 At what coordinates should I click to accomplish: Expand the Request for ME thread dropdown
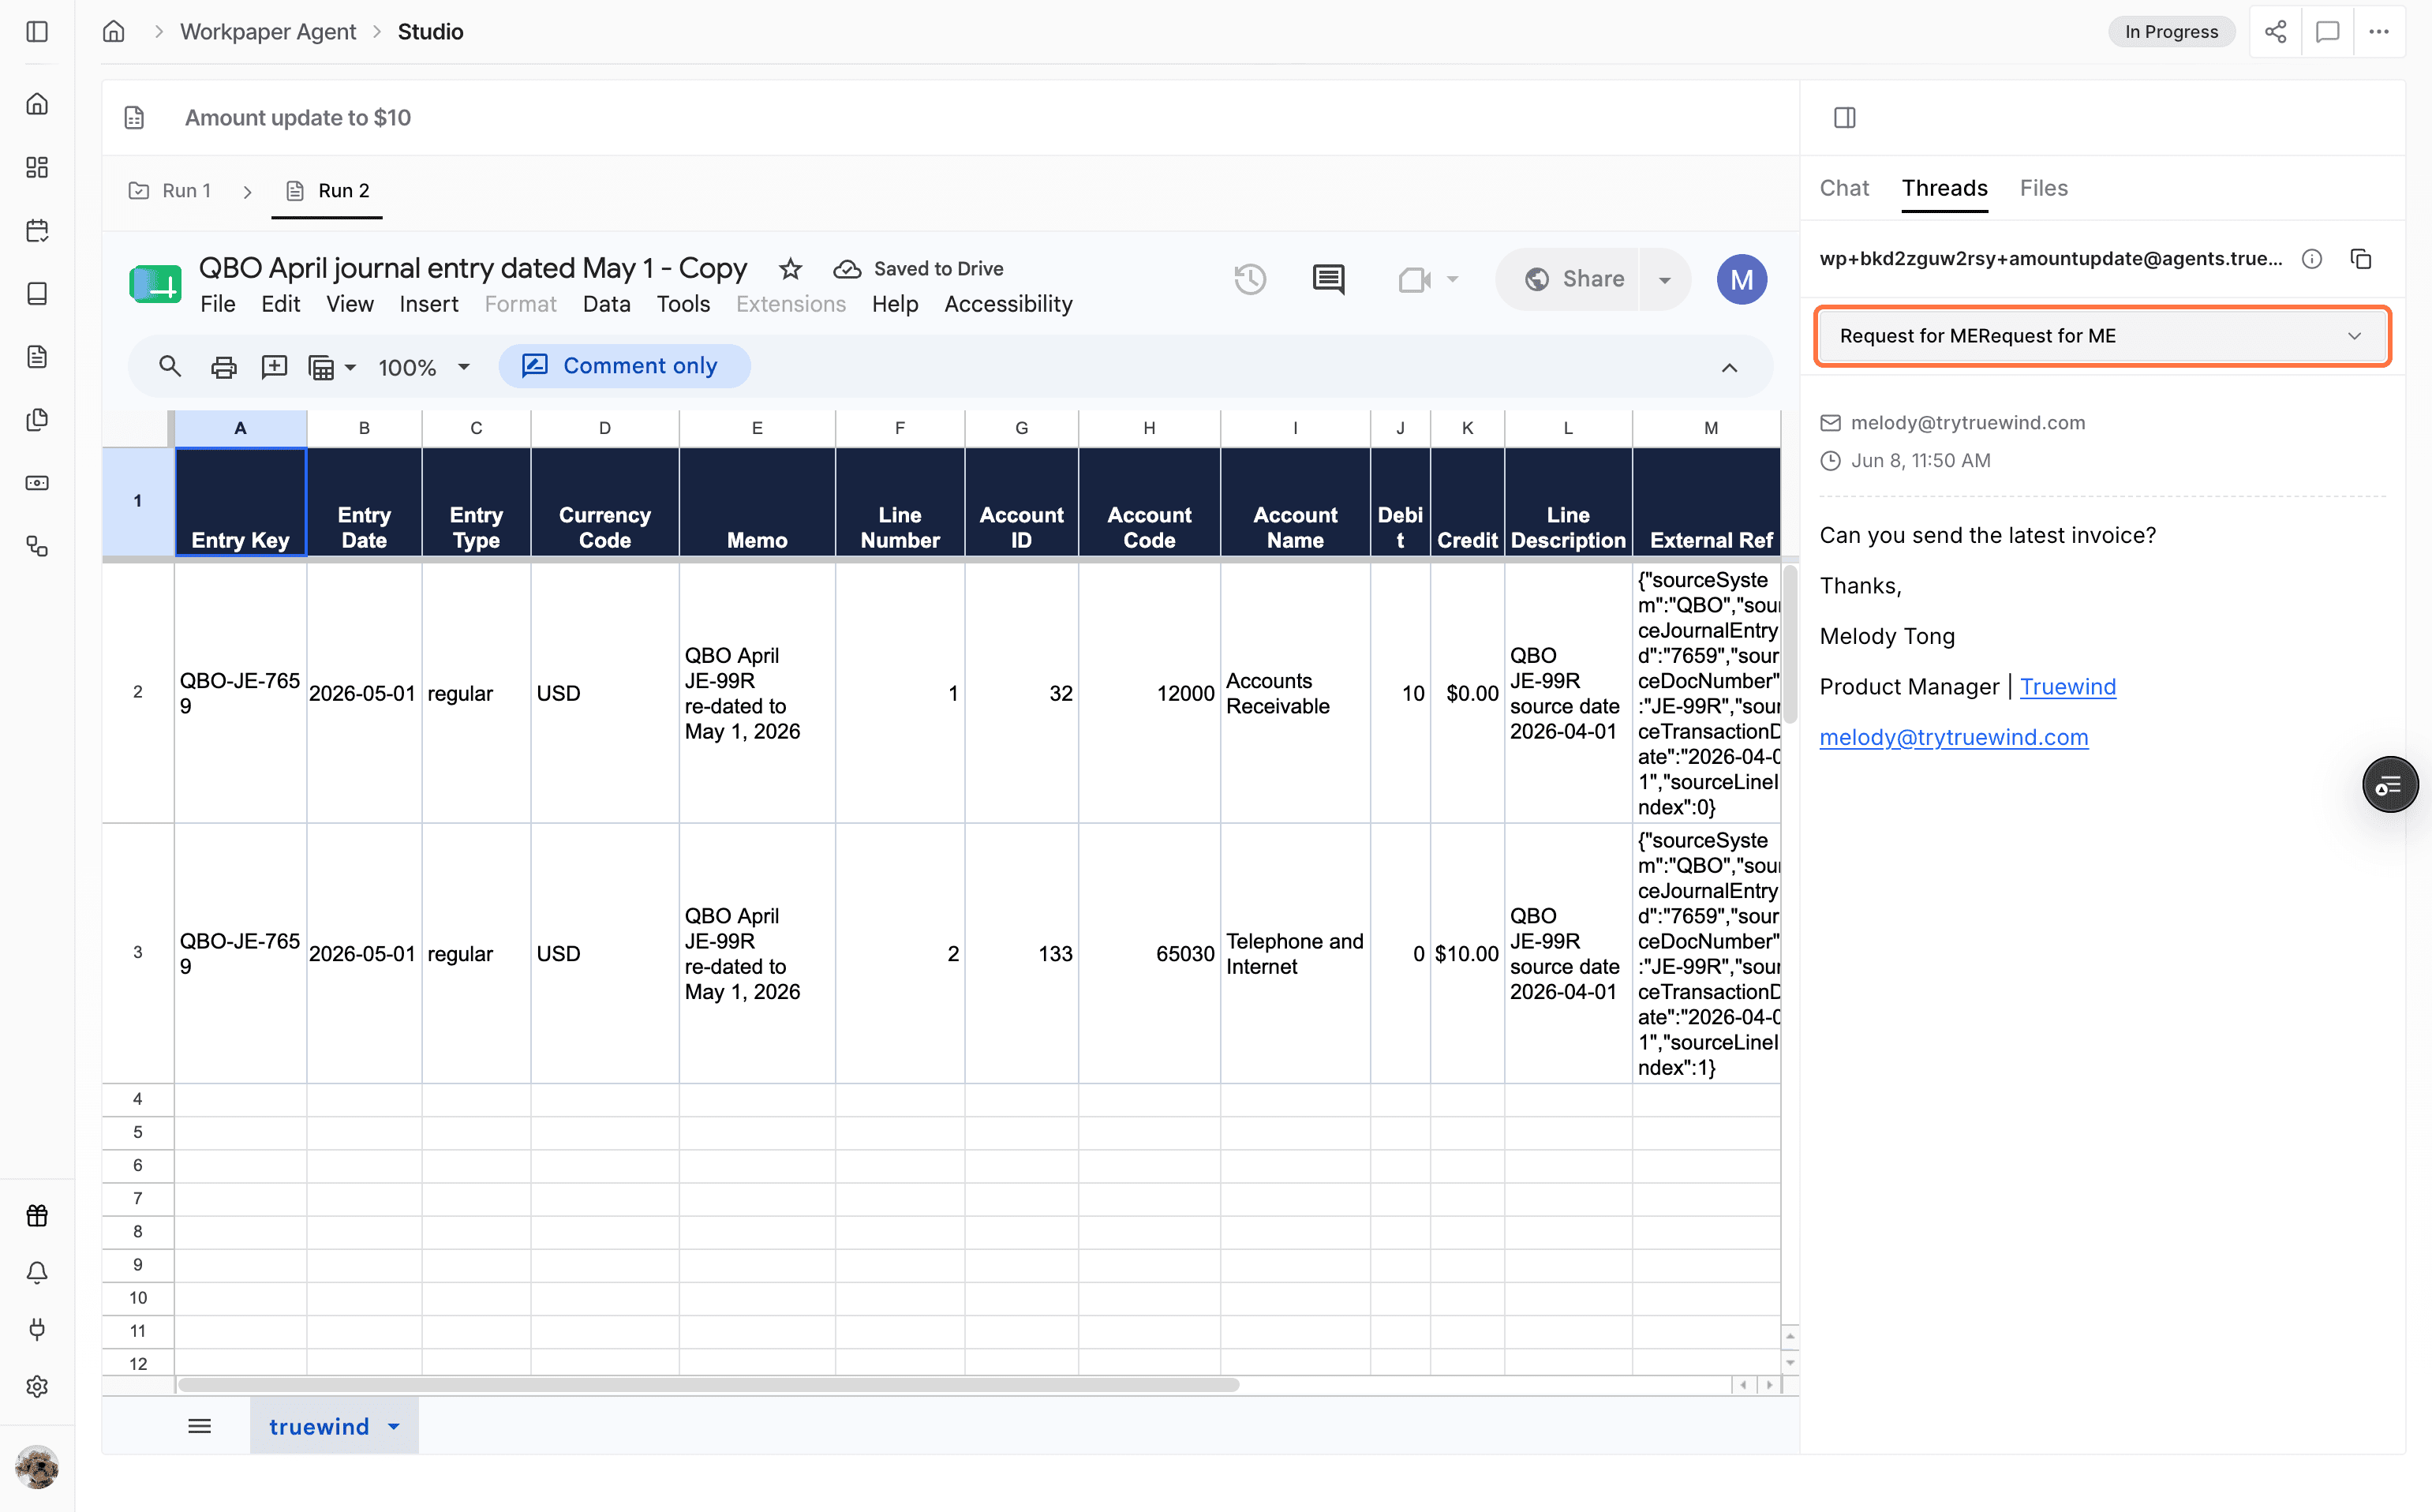pos(2102,336)
